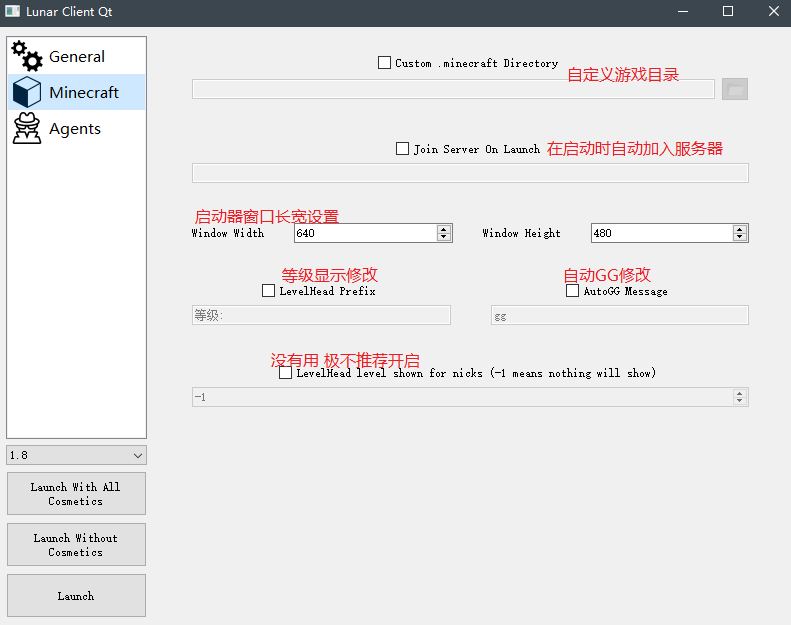Screen dimensions: 791x625
Task: Open the General settings page
Action: click(77, 56)
